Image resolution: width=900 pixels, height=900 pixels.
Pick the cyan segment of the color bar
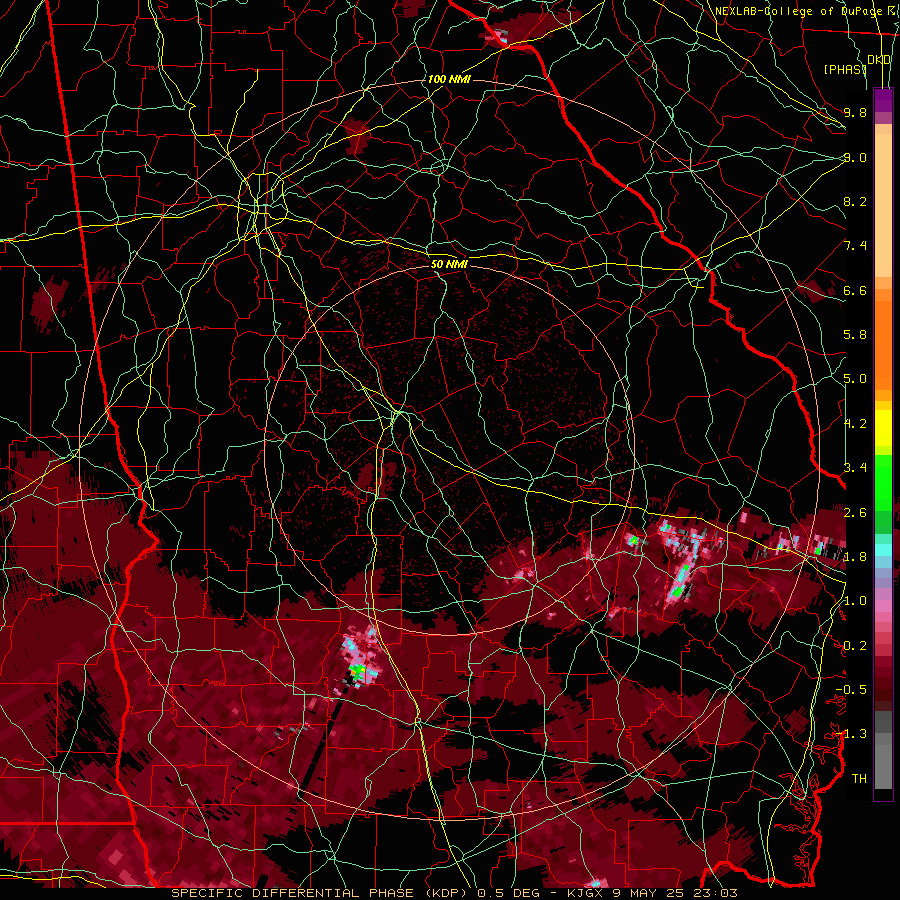click(x=883, y=549)
